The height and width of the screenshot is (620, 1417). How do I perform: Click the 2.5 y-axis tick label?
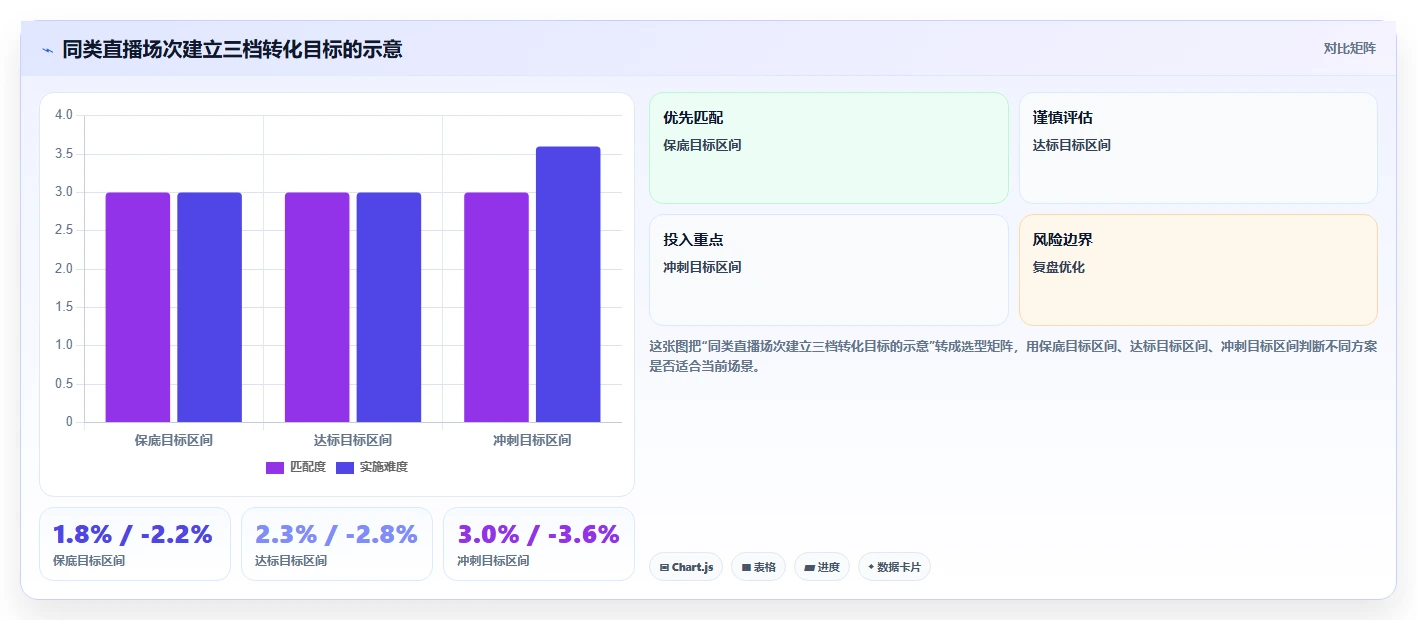64,230
